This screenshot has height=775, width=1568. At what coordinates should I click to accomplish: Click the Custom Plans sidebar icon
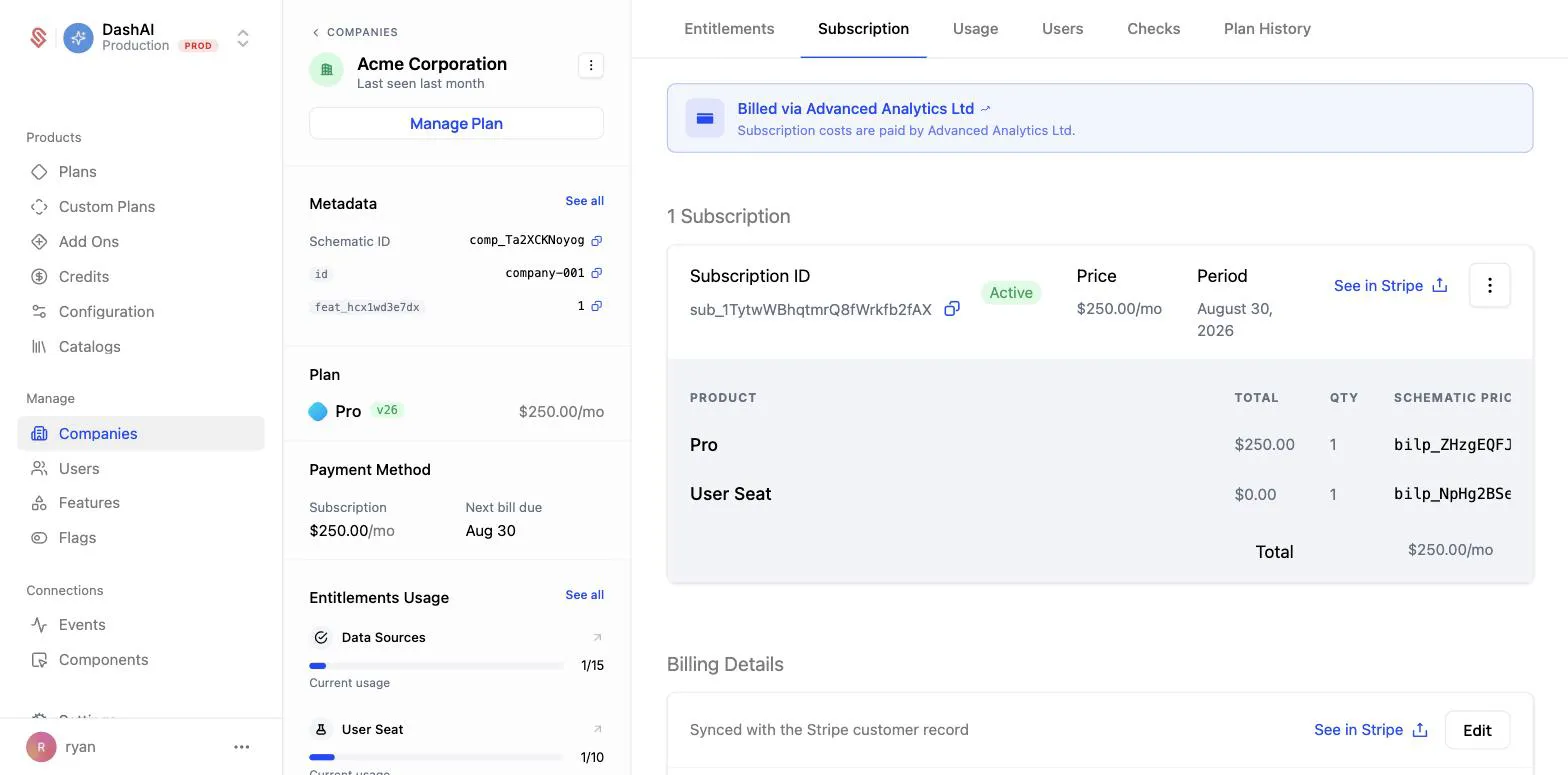39,207
